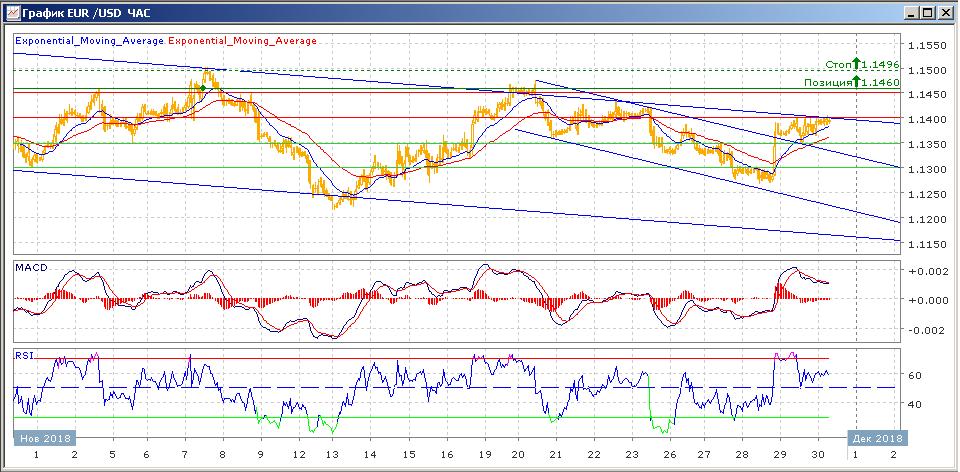Click the green position marker dot on the chart
The height and width of the screenshot is (472, 960).
pos(203,88)
